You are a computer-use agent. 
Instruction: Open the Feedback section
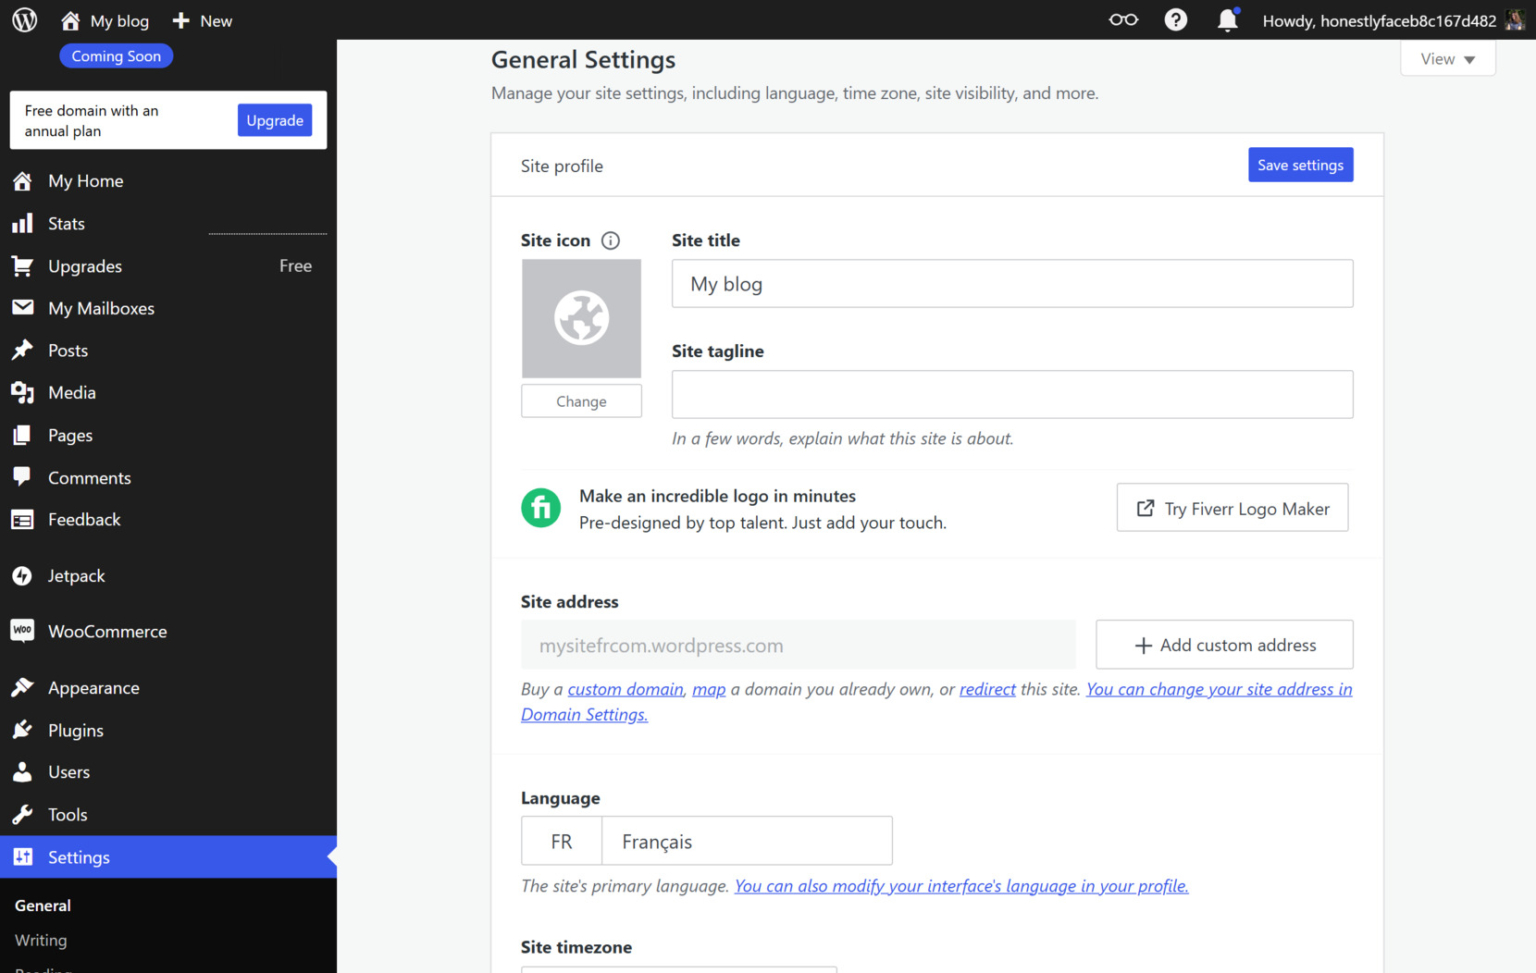click(x=84, y=519)
